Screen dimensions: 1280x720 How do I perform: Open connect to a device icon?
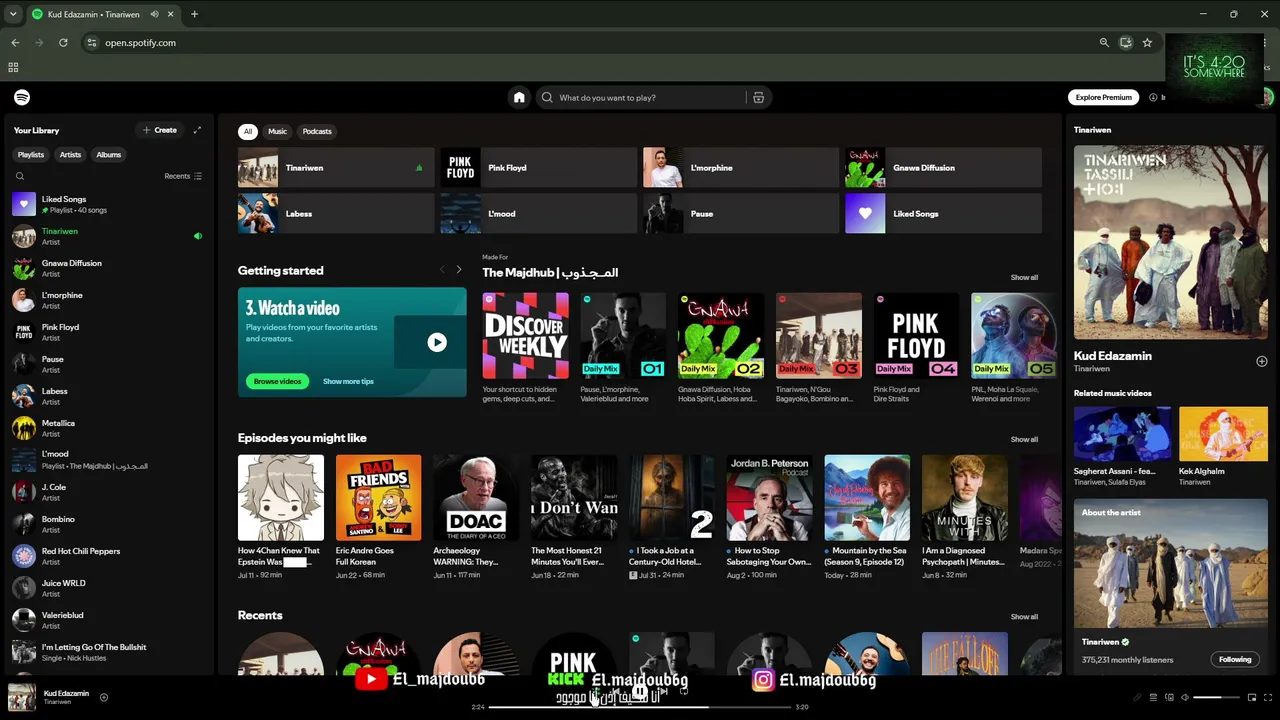[1169, 697]
